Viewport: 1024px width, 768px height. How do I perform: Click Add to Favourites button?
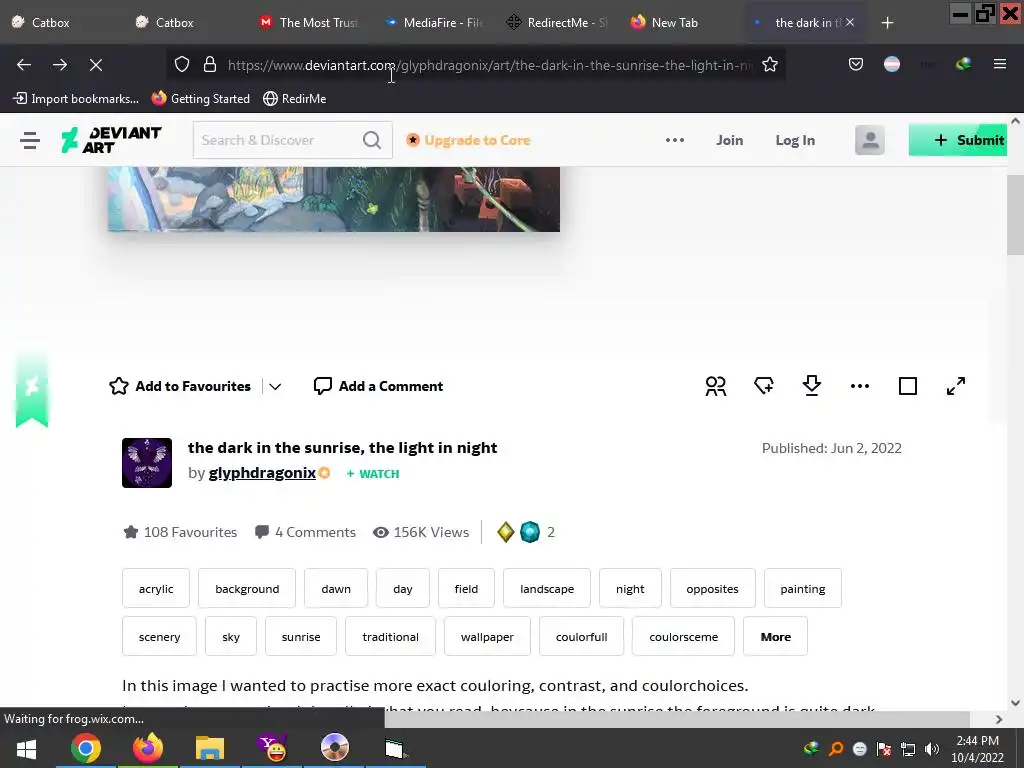180,386
